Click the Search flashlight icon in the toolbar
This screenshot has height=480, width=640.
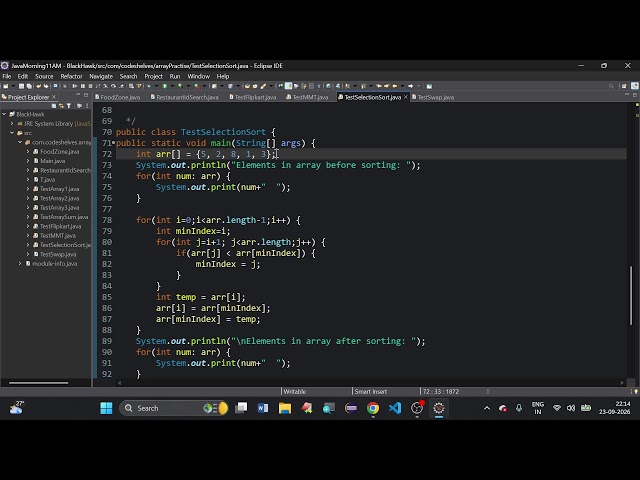tap(263, 86)
